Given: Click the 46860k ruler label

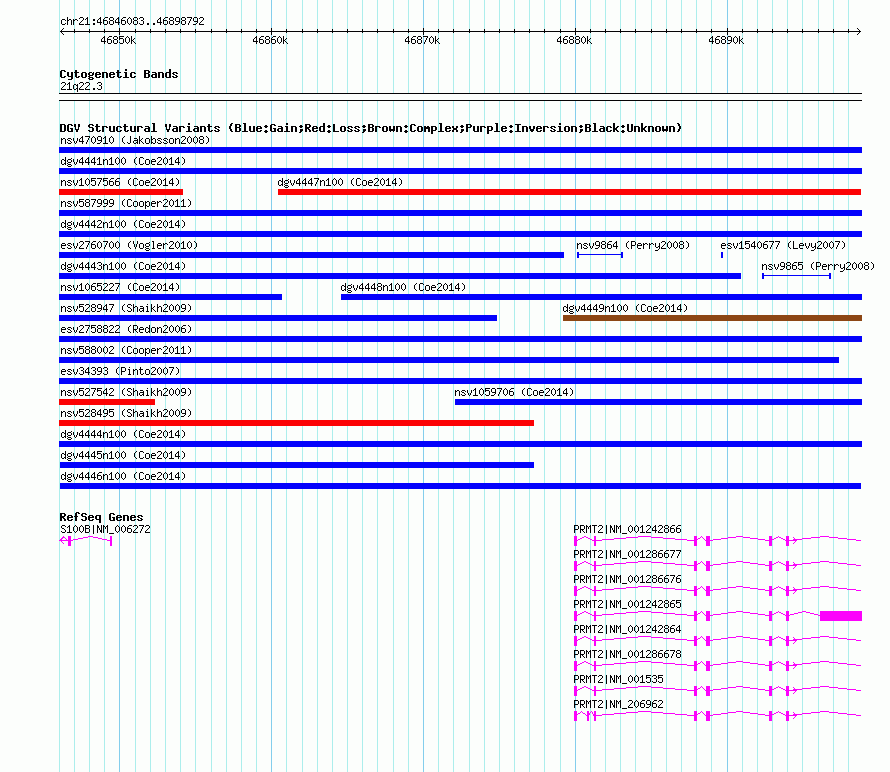Looking at the screenshot, I should (x=270, y=40).
